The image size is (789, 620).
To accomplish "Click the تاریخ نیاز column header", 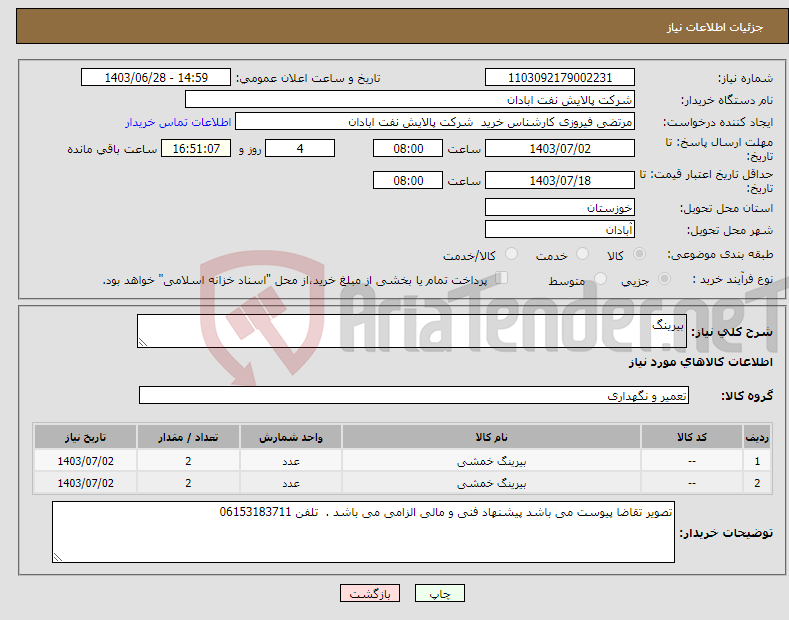I will point(86,437).
